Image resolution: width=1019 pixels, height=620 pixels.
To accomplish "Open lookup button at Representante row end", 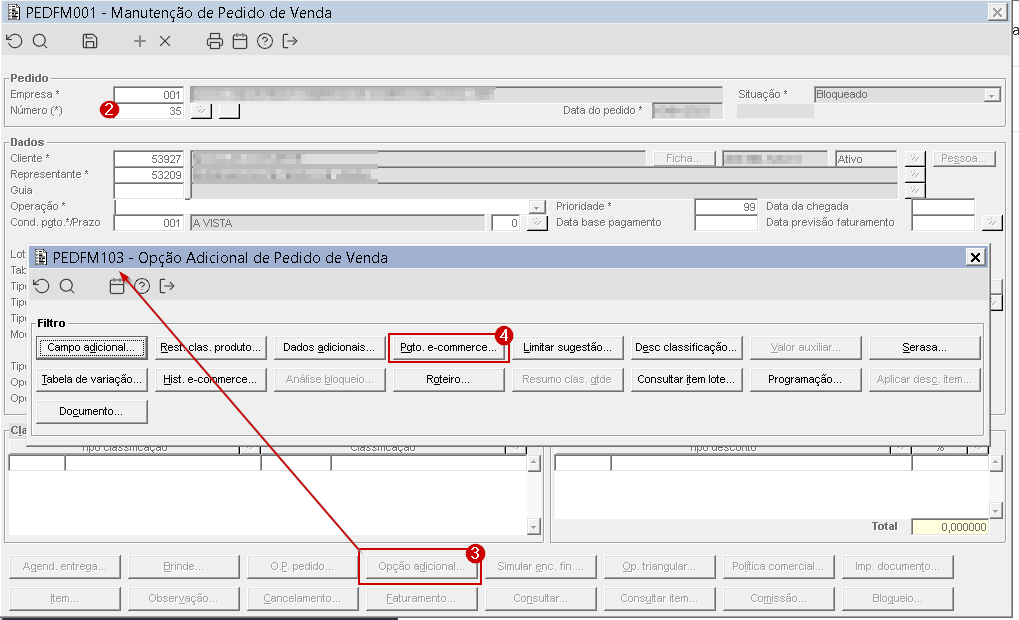I will pyautogui.click(x=914, y=174).
